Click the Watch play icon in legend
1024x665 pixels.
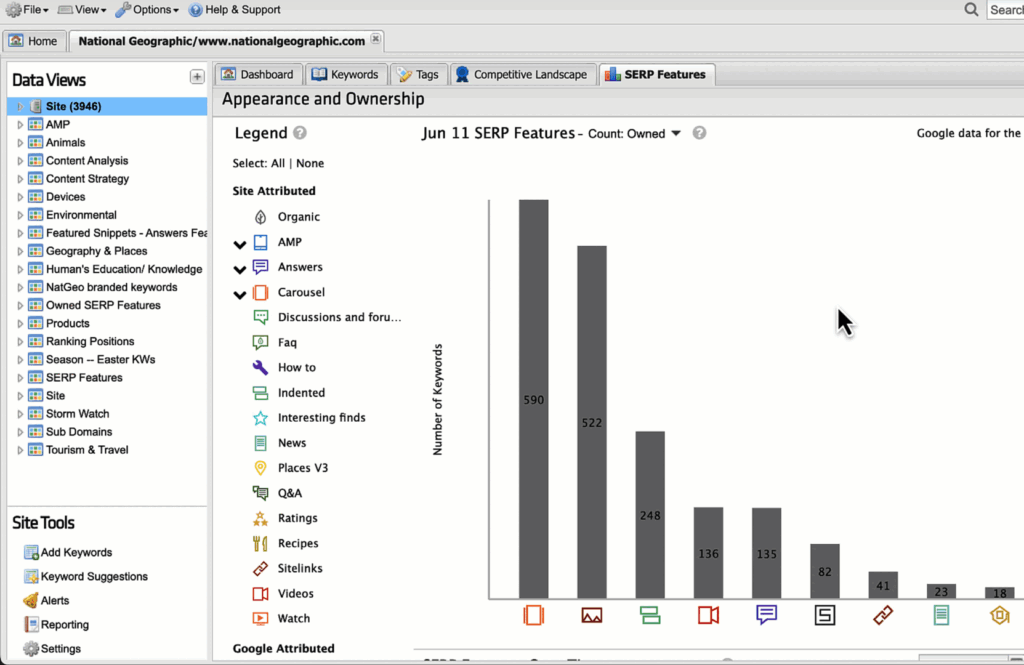tap(260, 619)
